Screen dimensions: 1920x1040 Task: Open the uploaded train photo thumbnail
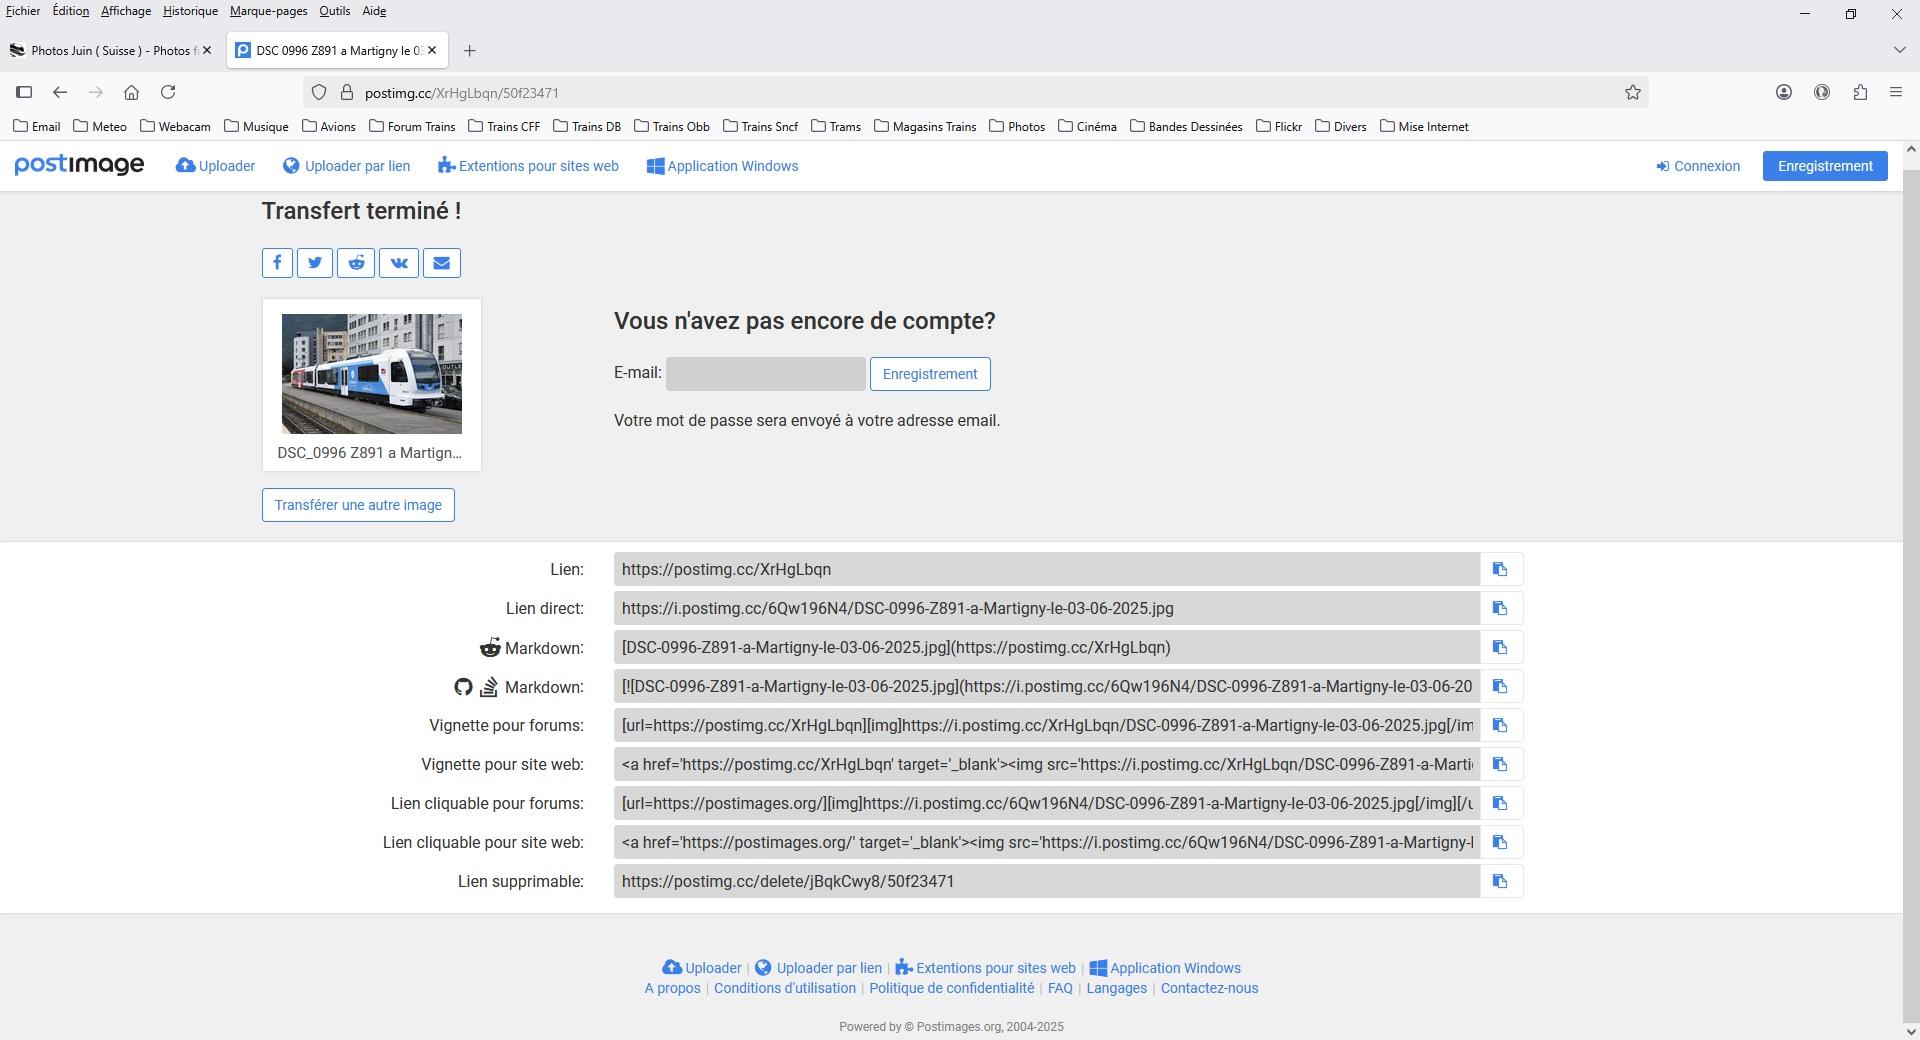pyautogui.click(x=372, y=374)
